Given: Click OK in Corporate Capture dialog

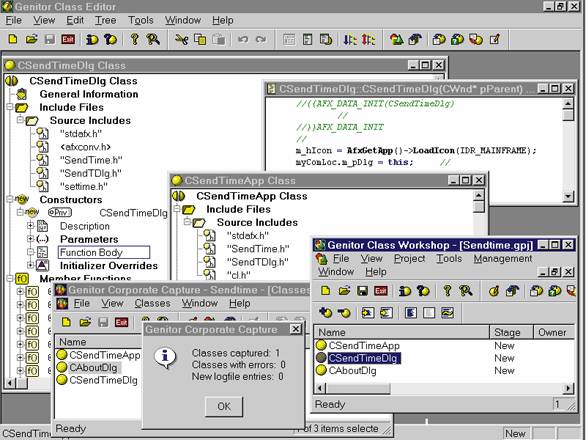Looking at the screenshot, I should (224, 406).
